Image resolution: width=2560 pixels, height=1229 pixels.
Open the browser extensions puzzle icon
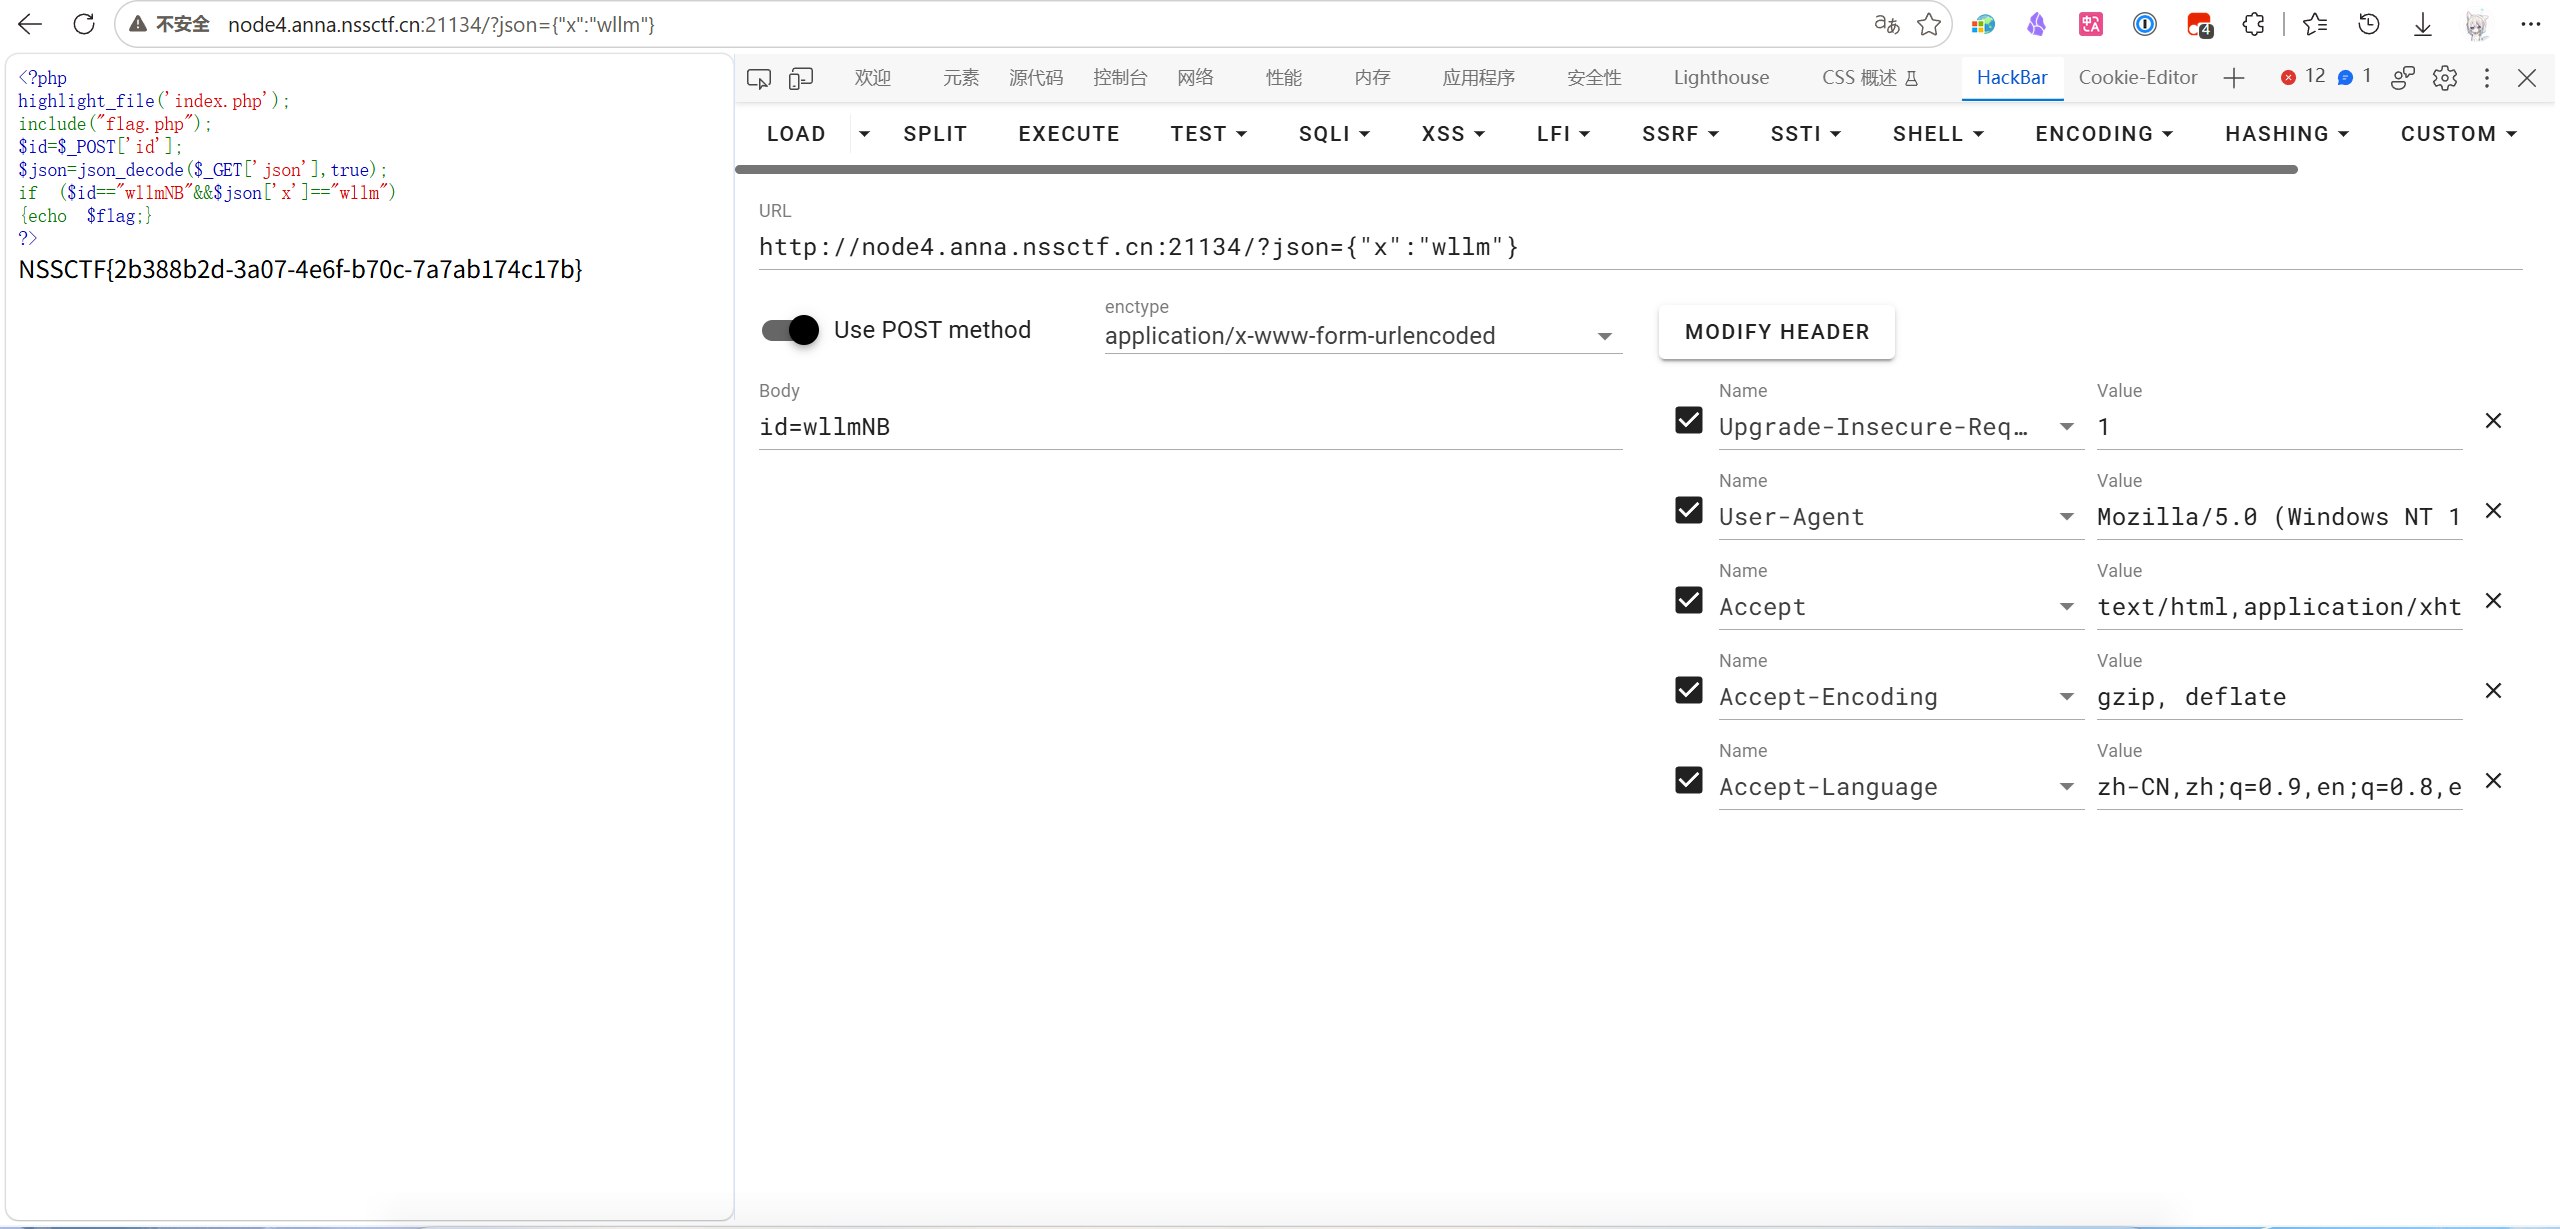pos(2253,24)
